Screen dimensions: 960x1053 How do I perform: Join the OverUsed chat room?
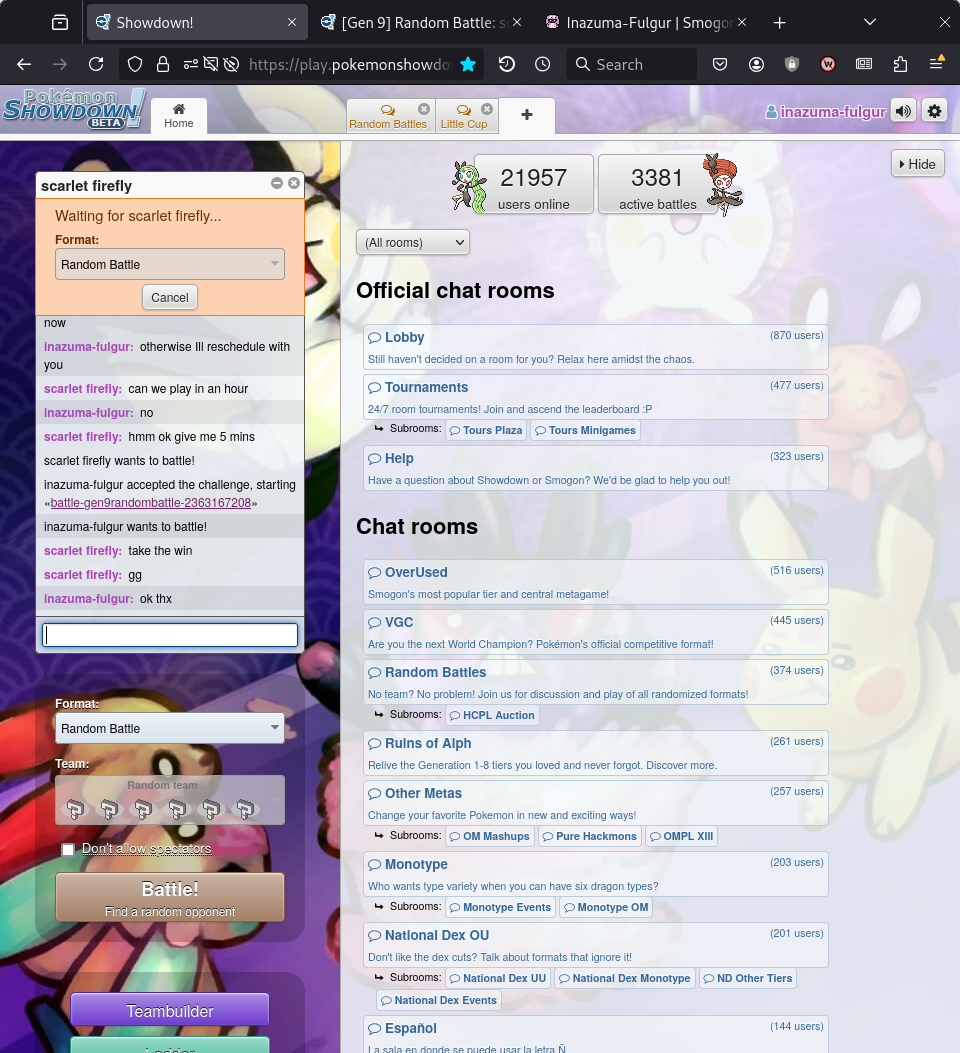pos(595,582)
